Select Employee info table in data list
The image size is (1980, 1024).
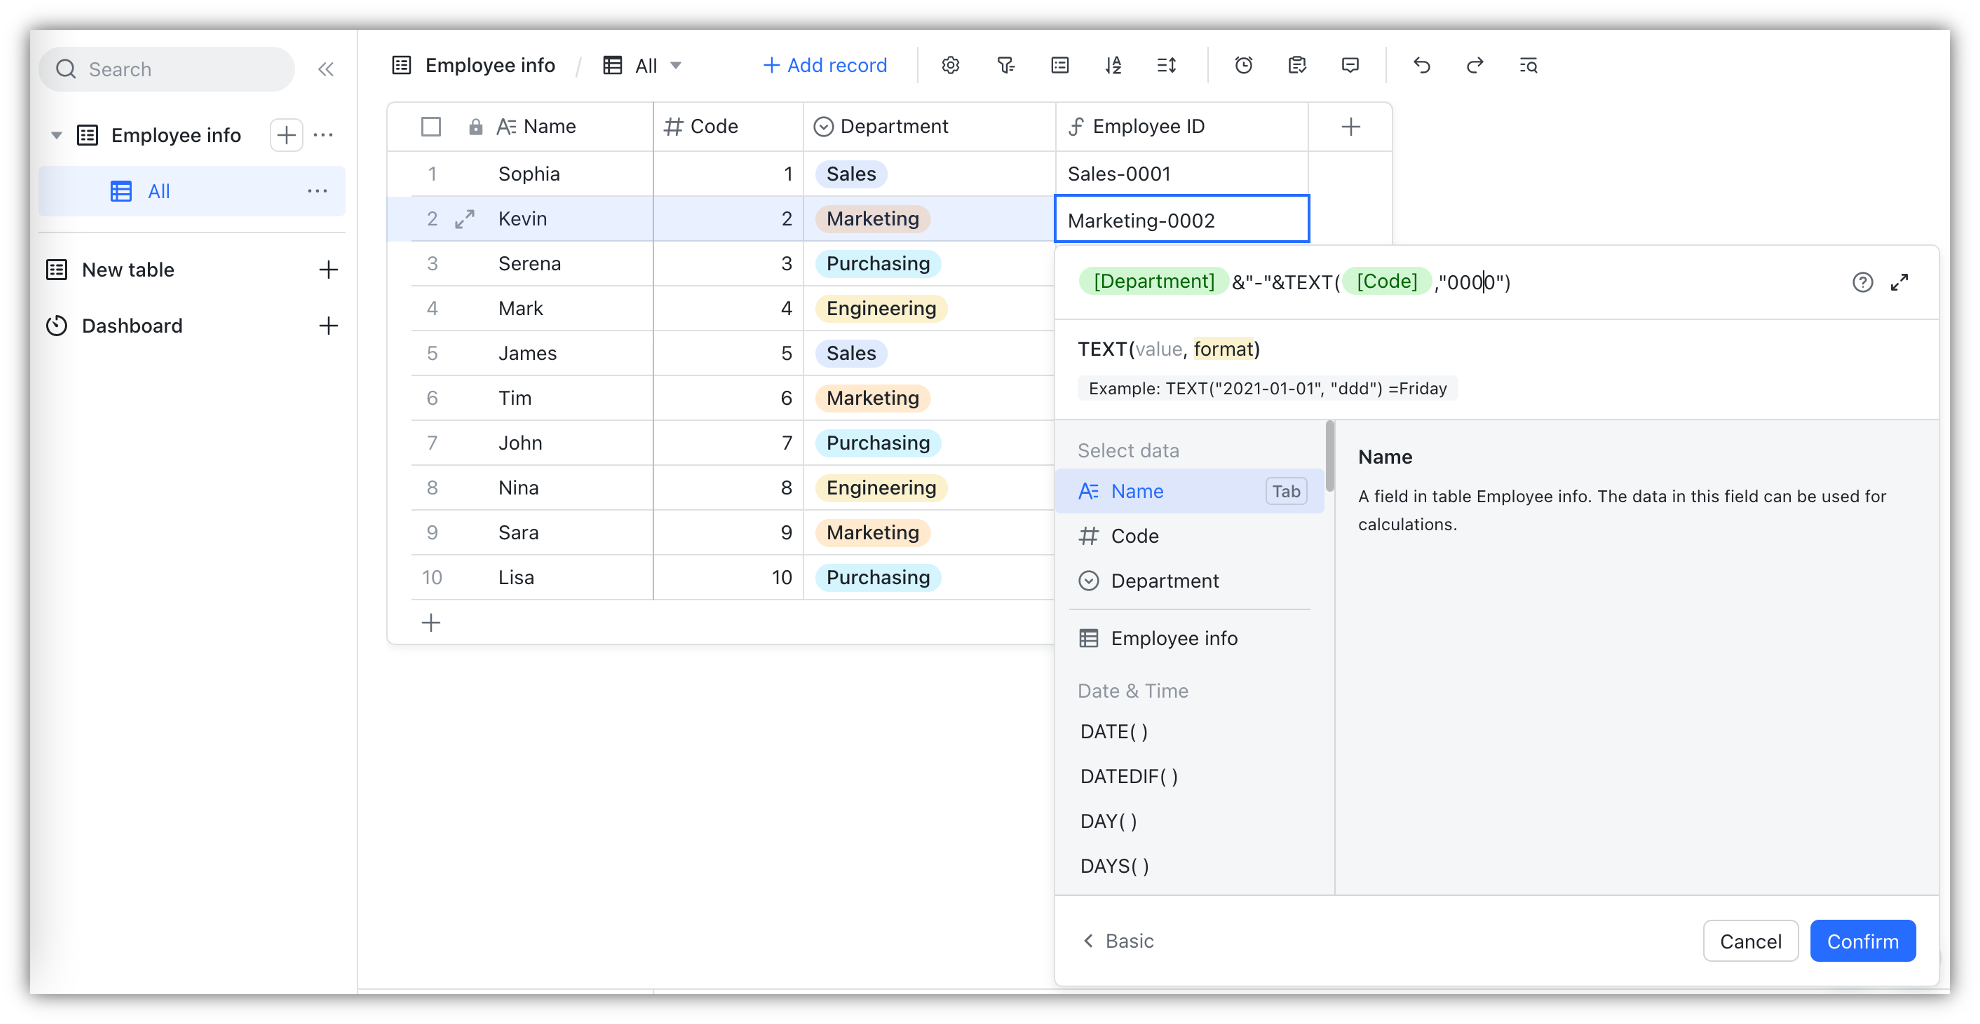point(1190,638)
